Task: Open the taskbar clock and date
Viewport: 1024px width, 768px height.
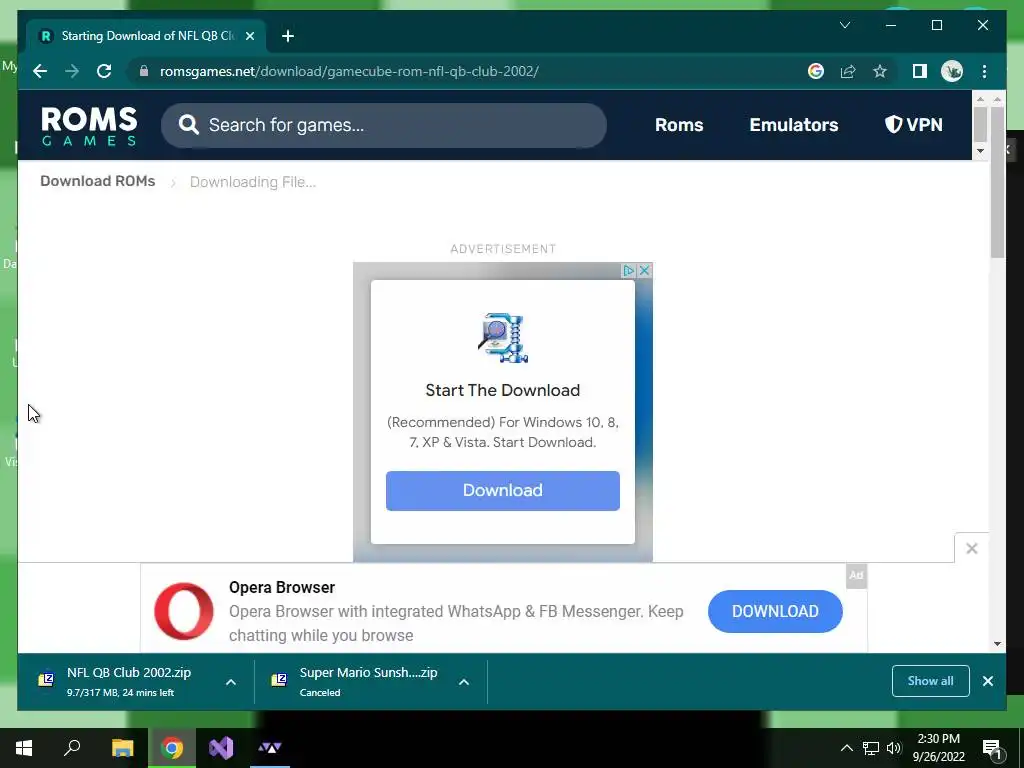Action: point(938,748)
